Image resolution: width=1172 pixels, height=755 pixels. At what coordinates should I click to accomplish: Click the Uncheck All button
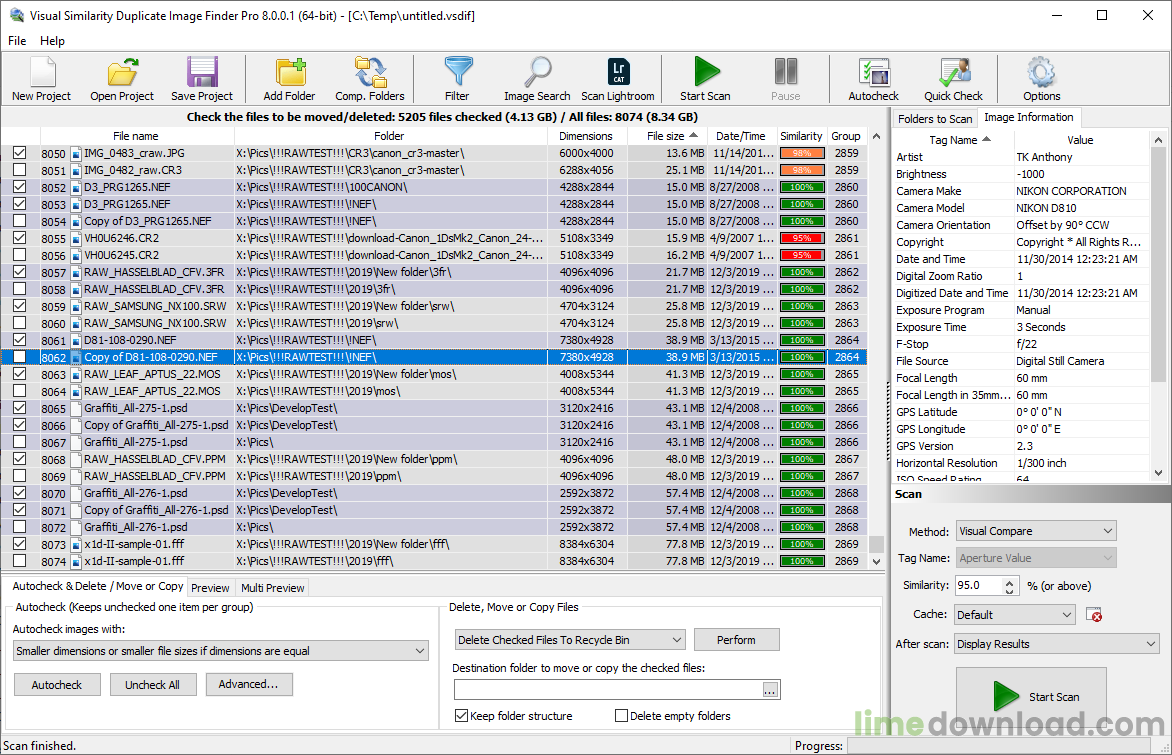click(152, 685)
